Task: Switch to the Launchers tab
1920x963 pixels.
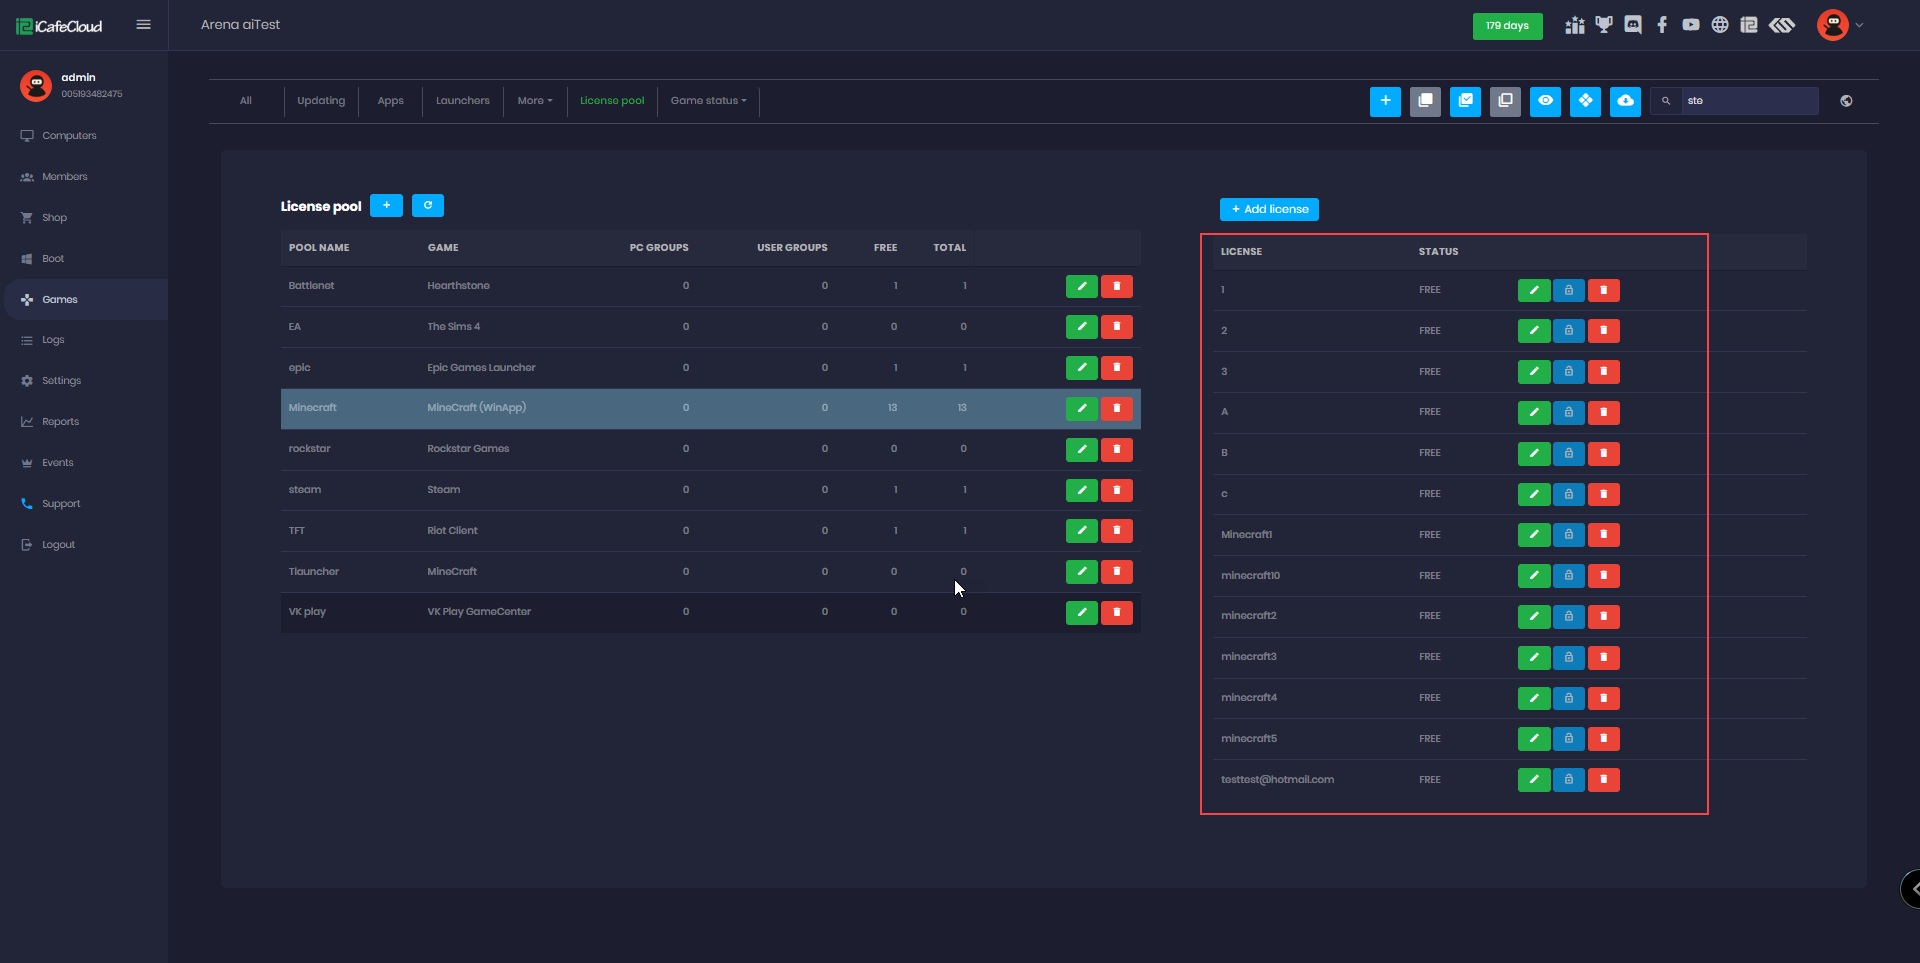Action: click(462, 101)
